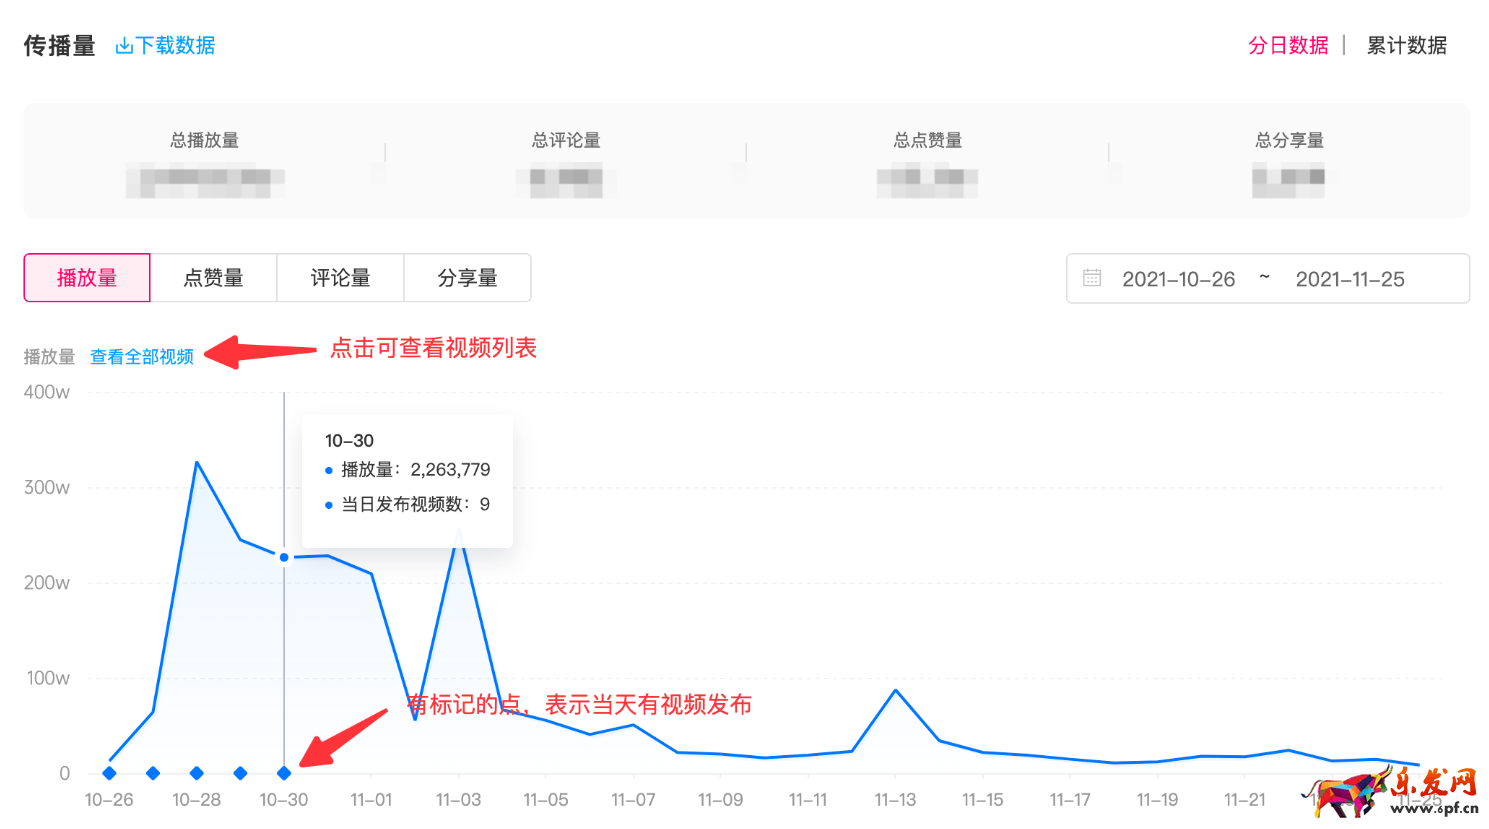Click the 400w y-axis label
Image resolution: width=1489 pixels, height=829 pixels.
pyautogui.click(x=47, y=392)
